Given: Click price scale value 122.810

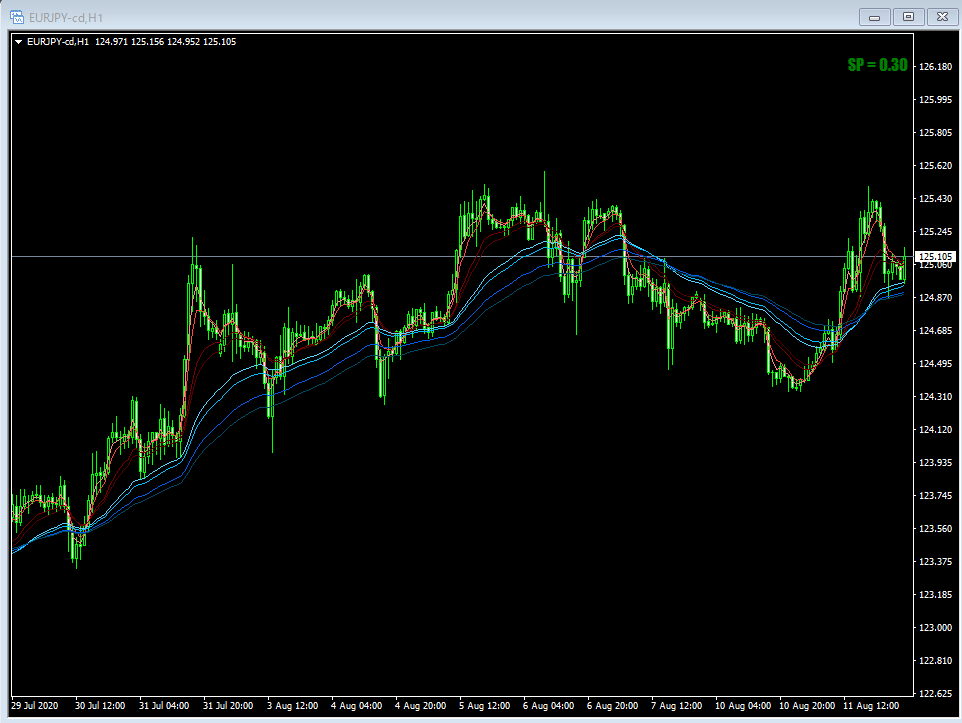Looking at the screenshot, I should coord(936,661).
